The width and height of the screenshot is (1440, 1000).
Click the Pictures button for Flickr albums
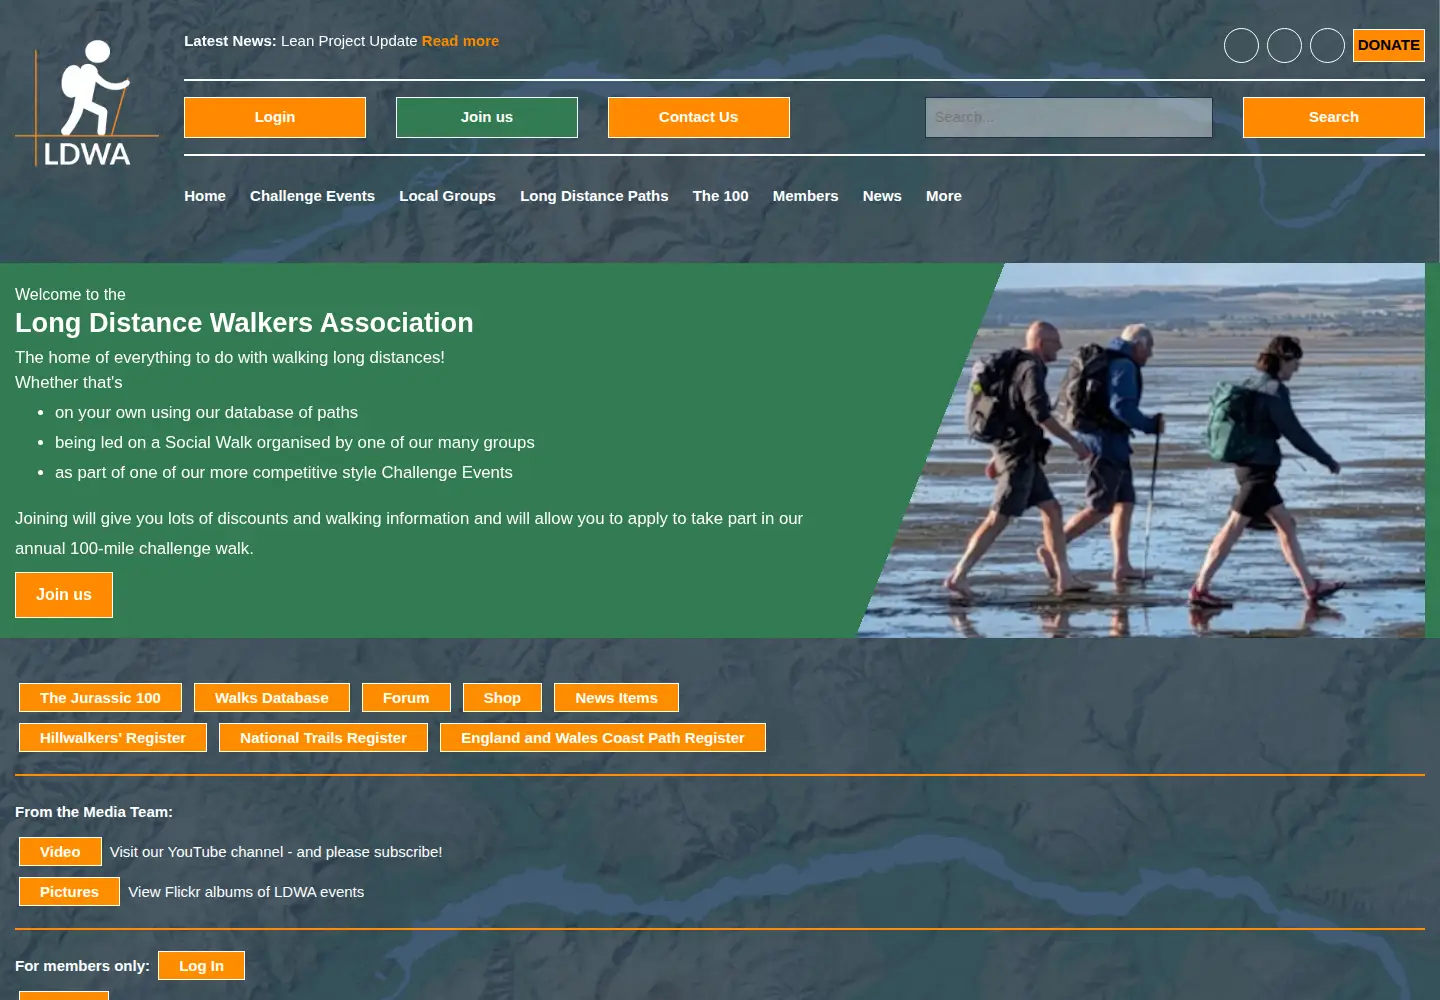69,892
